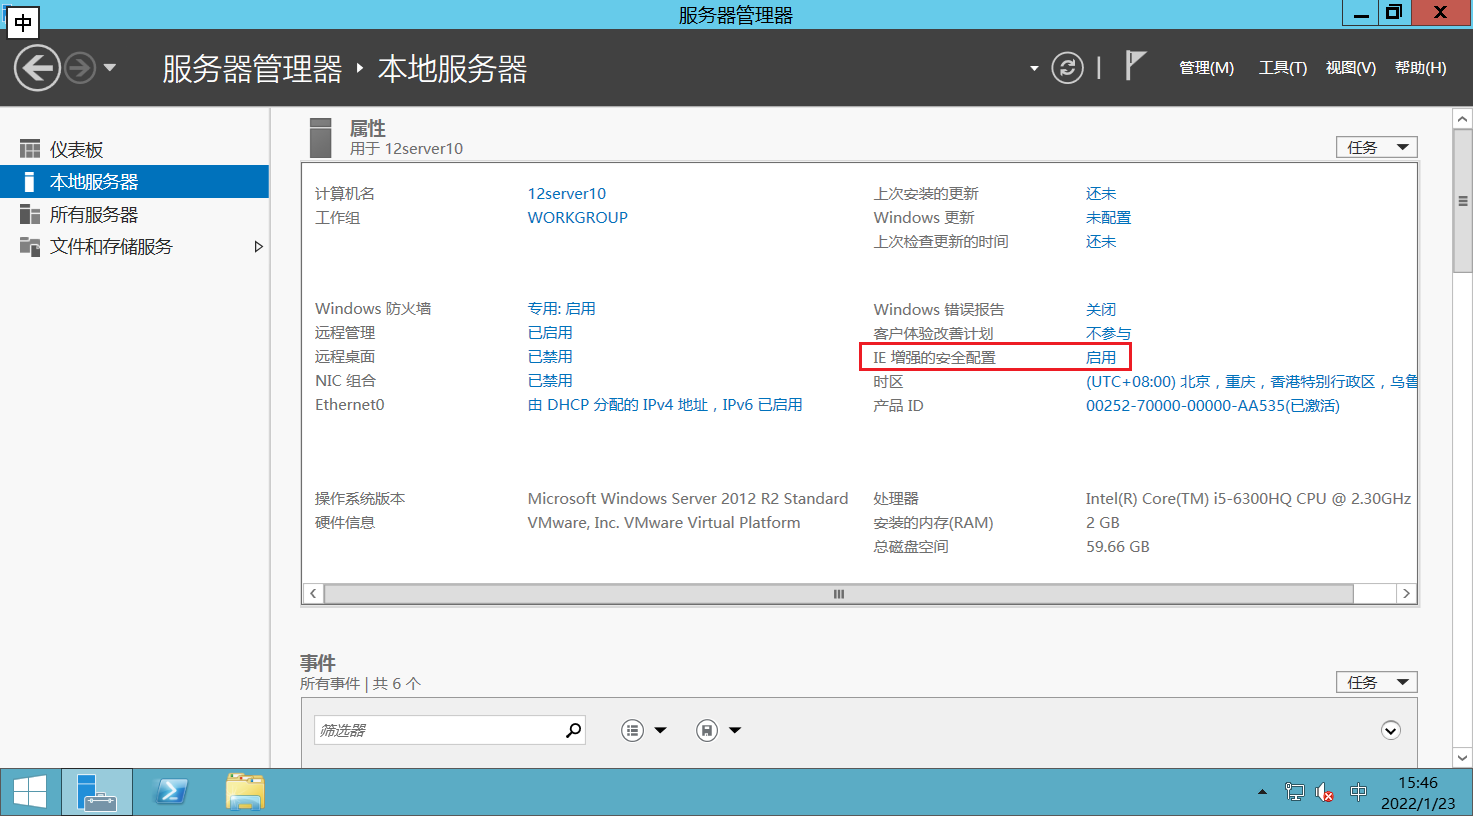Click IE 增强的安全配置 value 启用

pyautogui.click(x=1101, y=358)
